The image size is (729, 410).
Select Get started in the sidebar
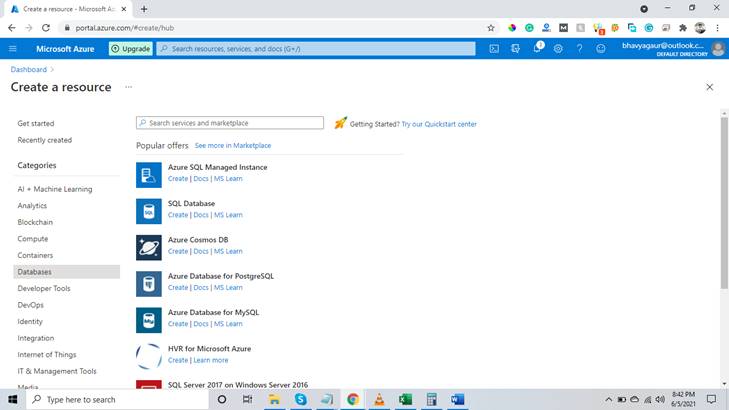coord(36,123)
